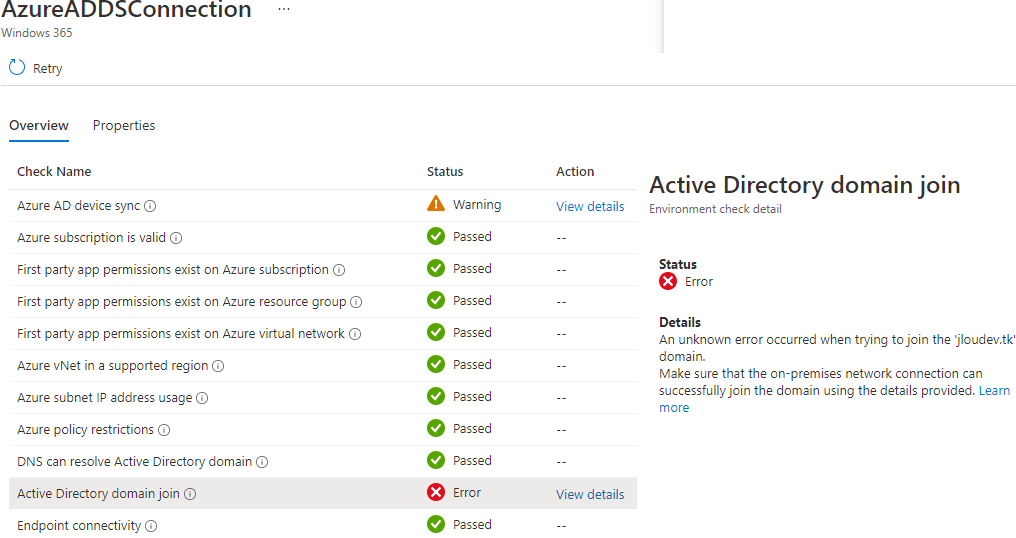Click the Check Name column header
1016x538 pixels.
(54, 171)
